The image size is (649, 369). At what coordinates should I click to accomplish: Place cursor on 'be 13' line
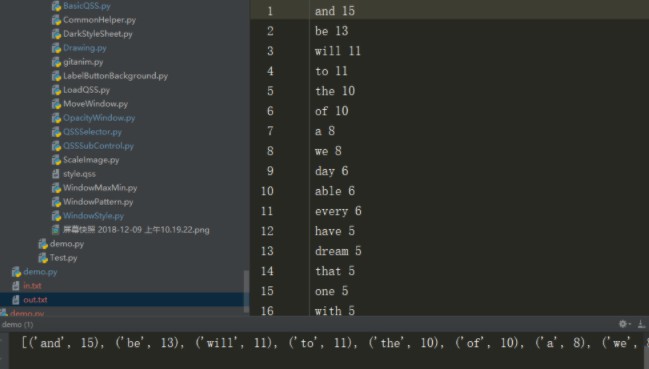tap(331, 31)
